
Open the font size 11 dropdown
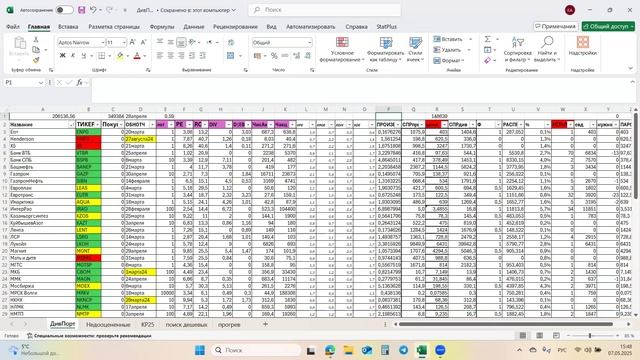click(x=124, y=42)
